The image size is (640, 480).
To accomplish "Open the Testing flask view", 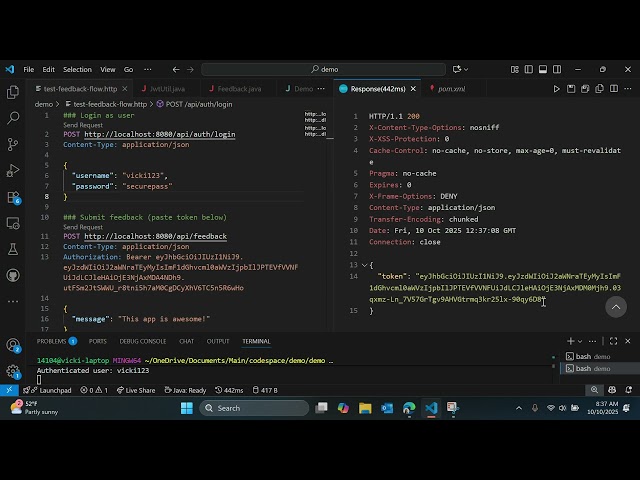I will point(13,249).
